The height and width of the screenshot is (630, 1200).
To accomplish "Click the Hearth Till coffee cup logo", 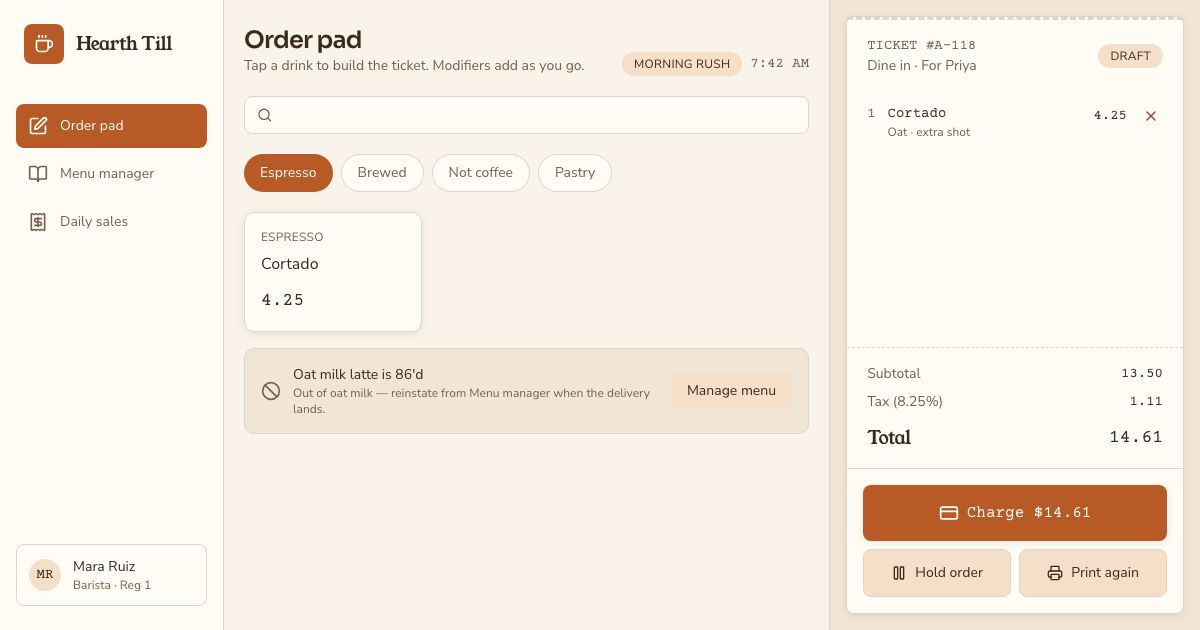I will (44, 44).
